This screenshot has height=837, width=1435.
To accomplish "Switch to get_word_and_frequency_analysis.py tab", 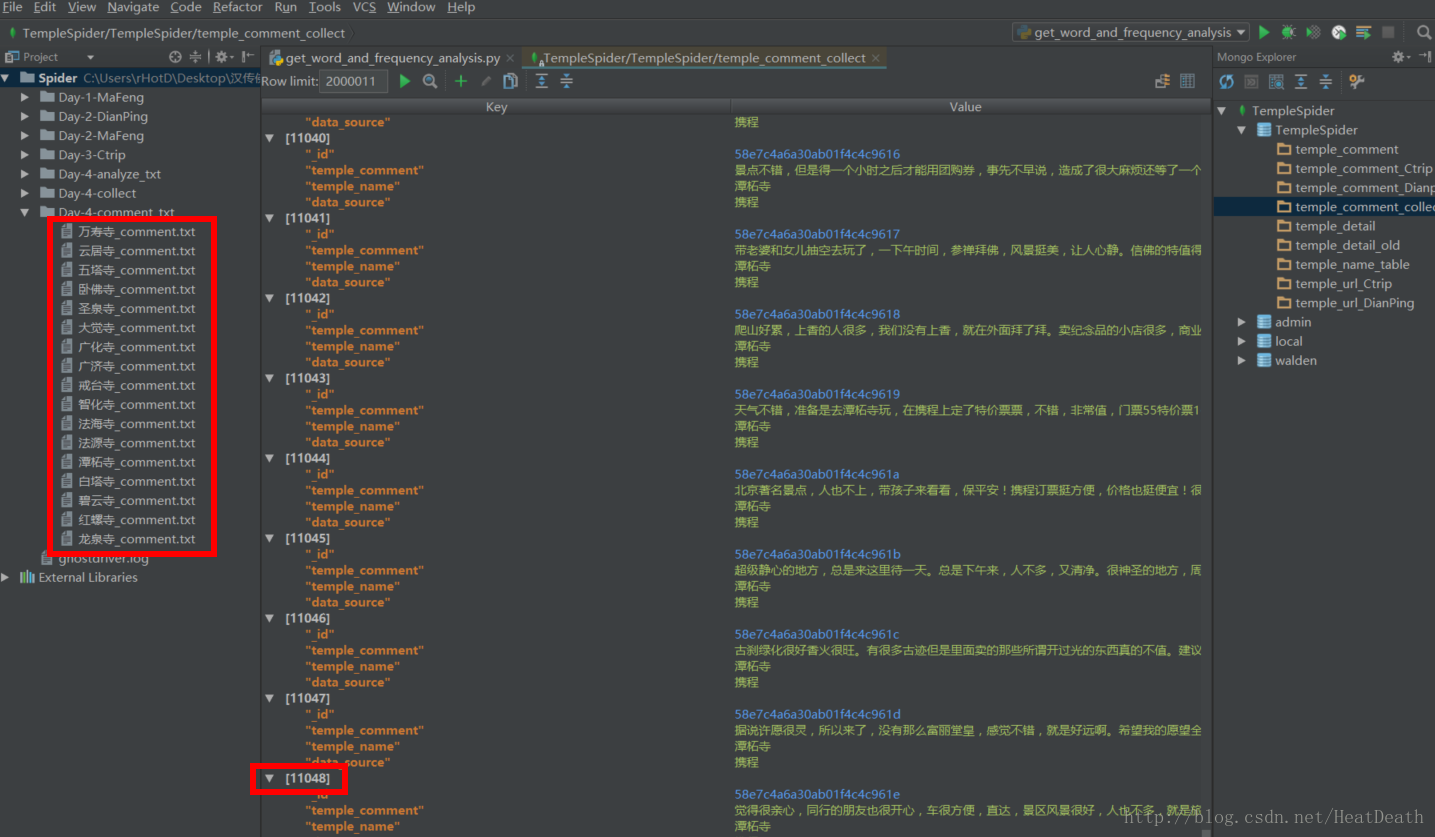I will click(392, 58).
